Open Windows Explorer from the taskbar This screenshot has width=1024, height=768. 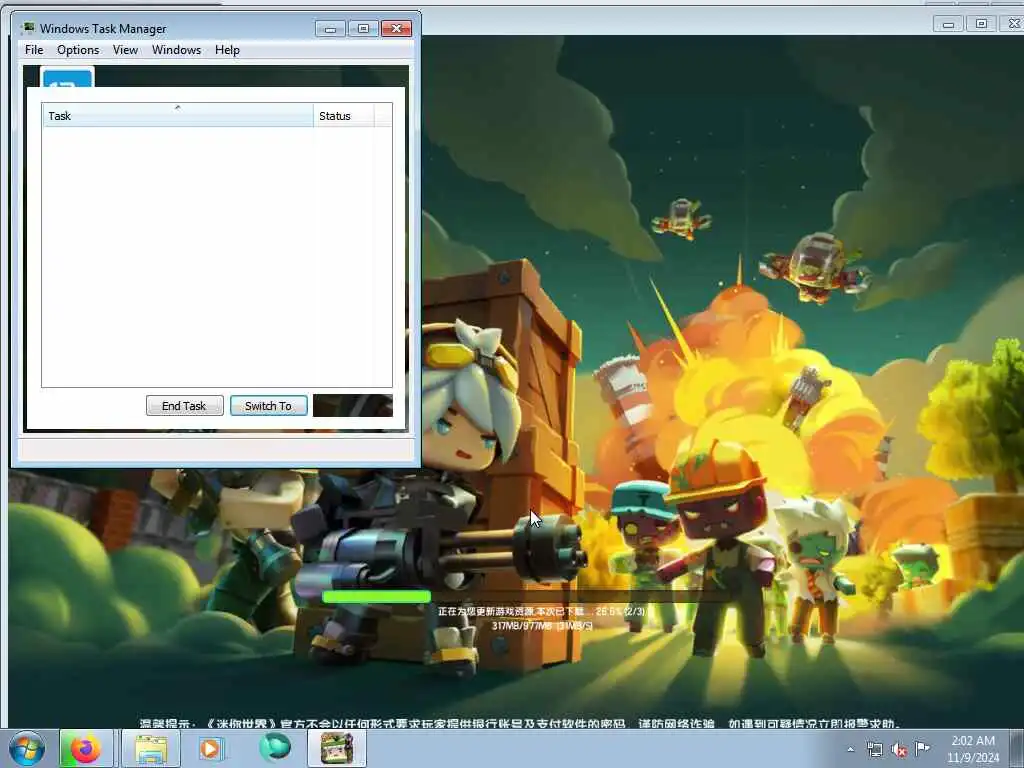[152, 748]
